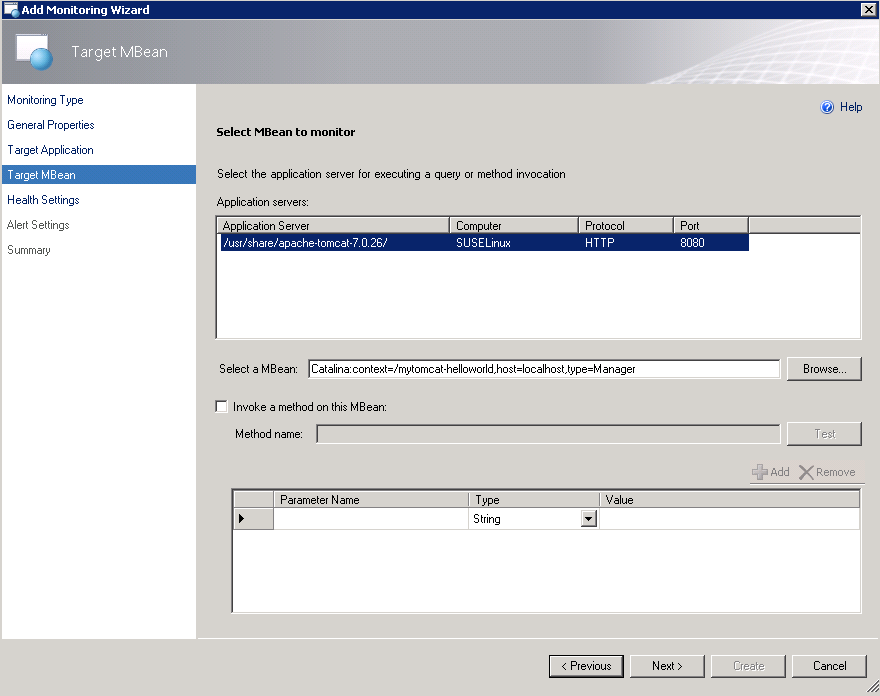Click the Cancel button
The height and width of the screenshot is (696, 880).
coord(829,666)
